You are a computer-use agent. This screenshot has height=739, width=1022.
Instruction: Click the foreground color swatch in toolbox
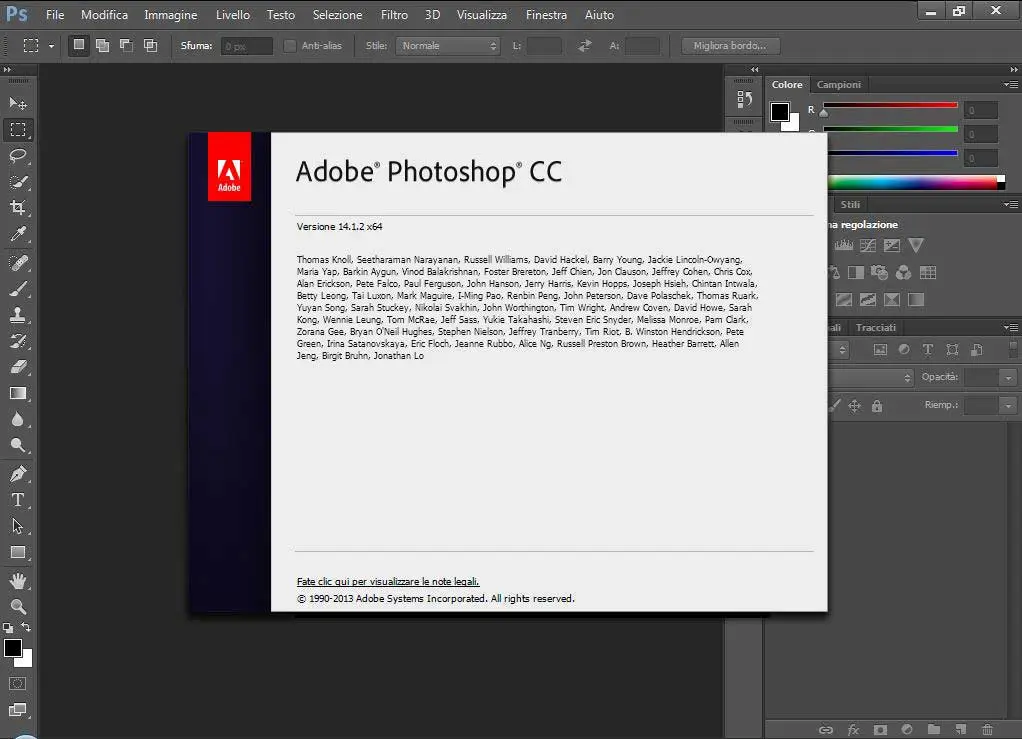[x=12, y=648]
